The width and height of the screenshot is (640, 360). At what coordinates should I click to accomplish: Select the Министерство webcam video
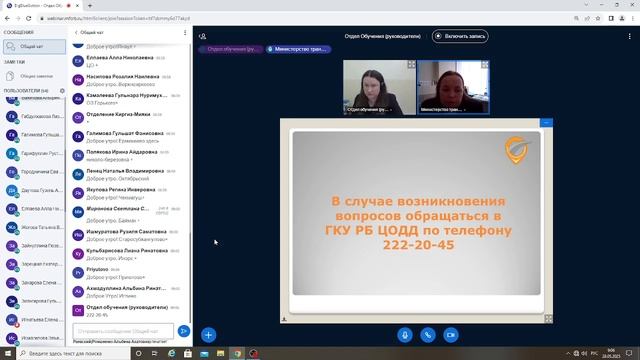click(453, 87)
